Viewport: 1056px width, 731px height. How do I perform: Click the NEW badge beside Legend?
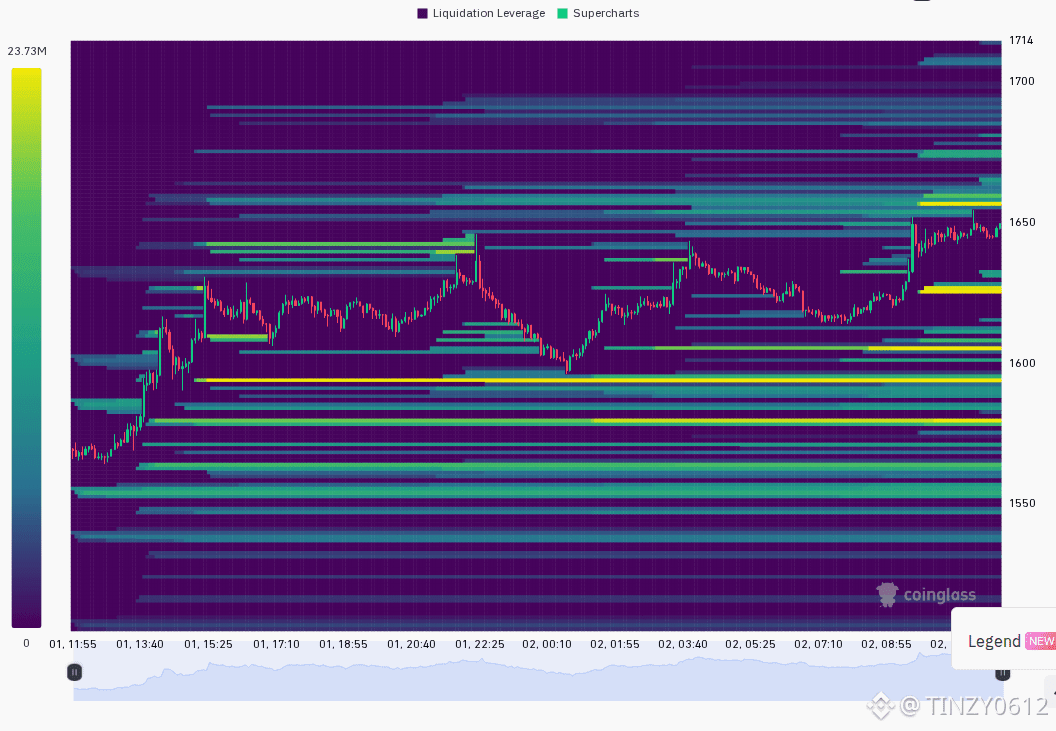(1041, 641)
